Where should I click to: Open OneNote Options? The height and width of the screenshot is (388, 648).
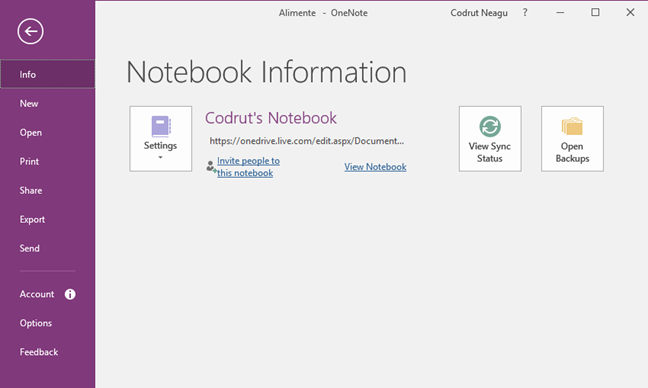[48, 323]
